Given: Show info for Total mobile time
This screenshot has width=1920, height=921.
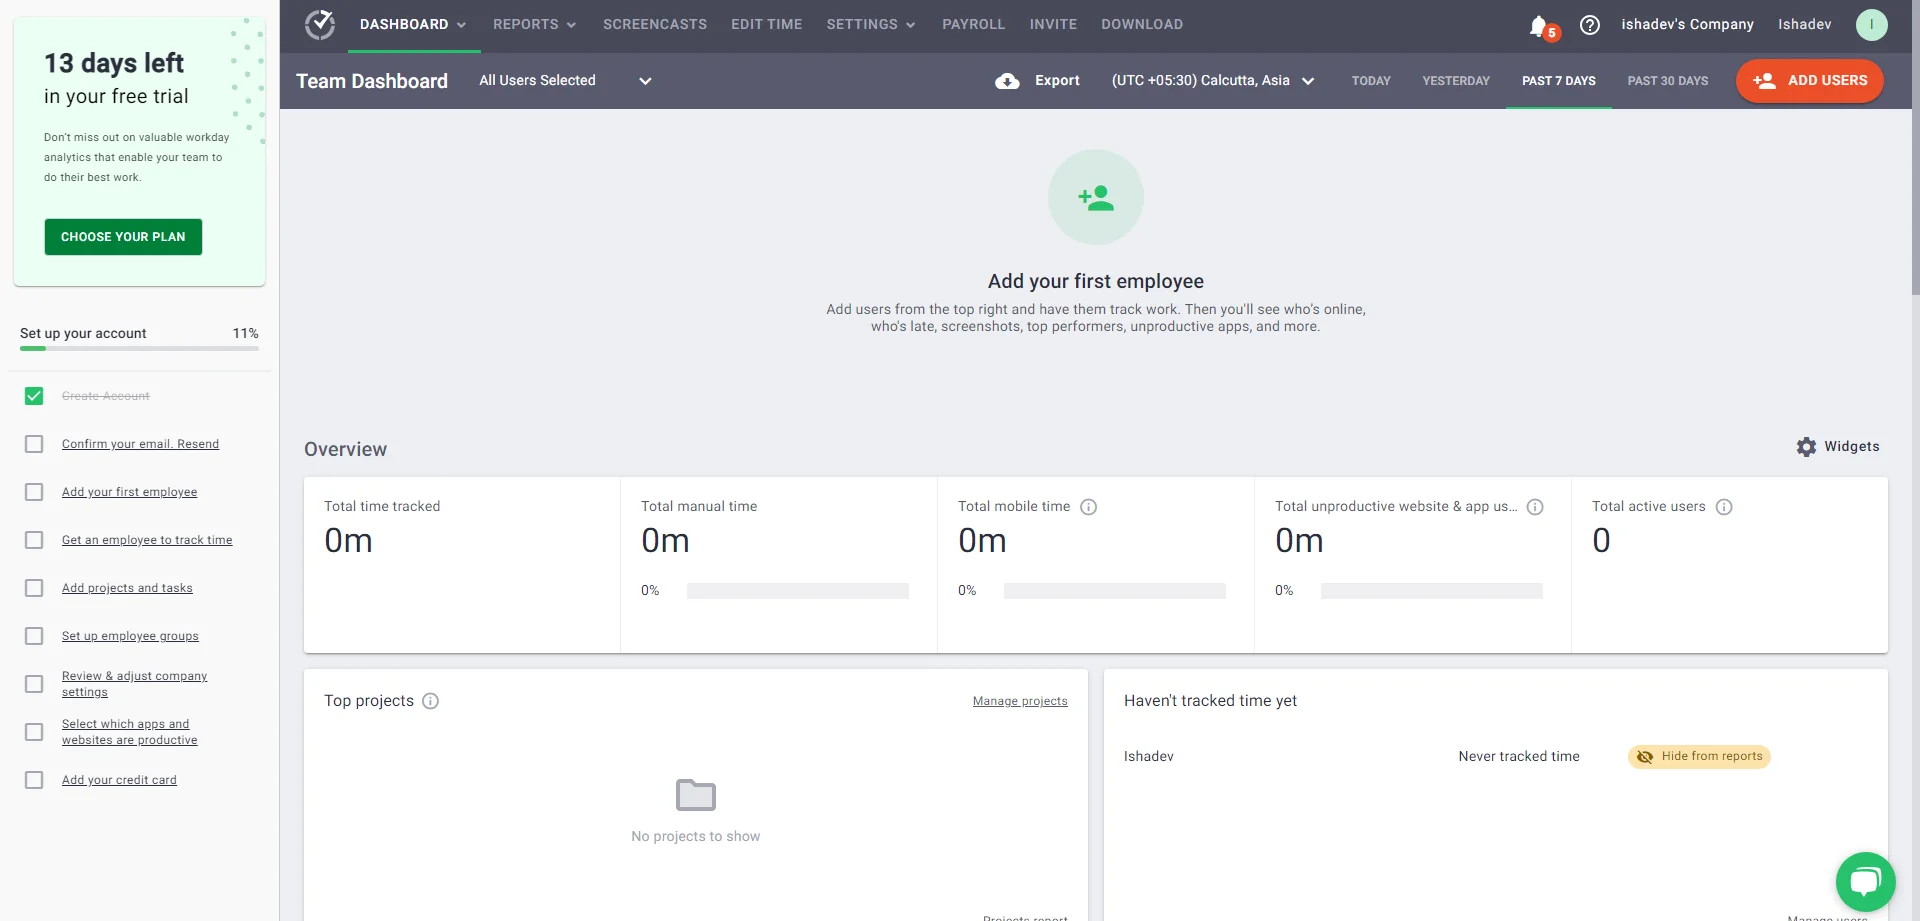Looking at the screenshot, I should [1089, 507].
